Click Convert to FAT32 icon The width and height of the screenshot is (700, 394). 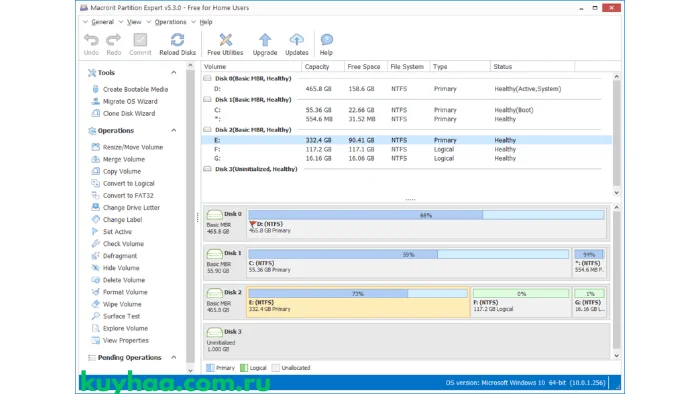point(95,195)
